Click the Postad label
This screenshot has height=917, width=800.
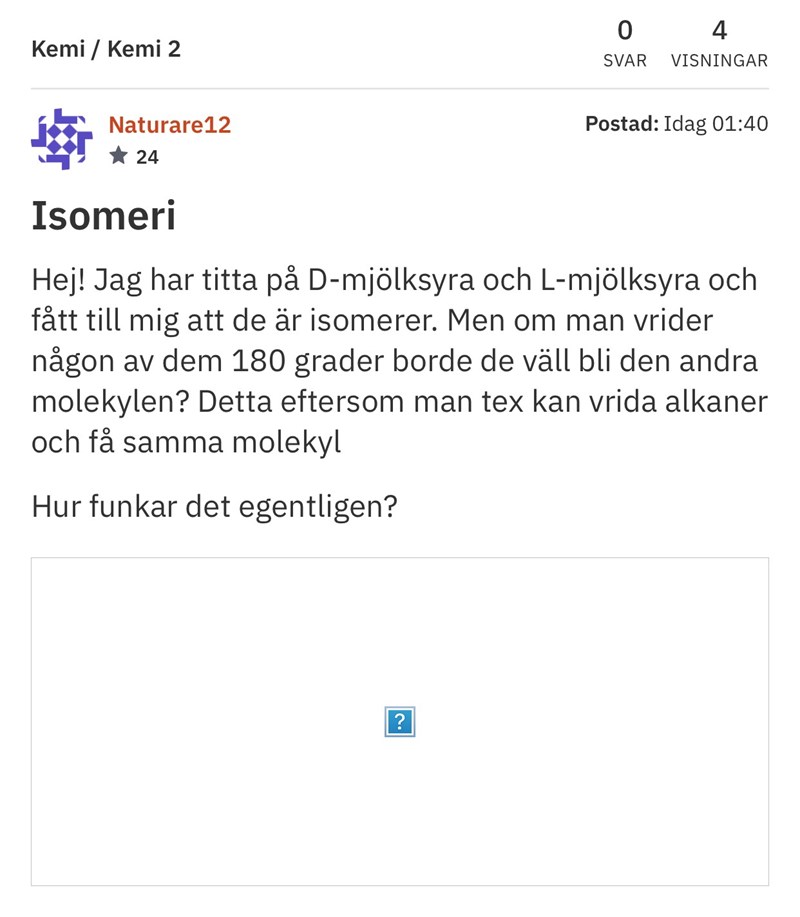pos(621,124)
